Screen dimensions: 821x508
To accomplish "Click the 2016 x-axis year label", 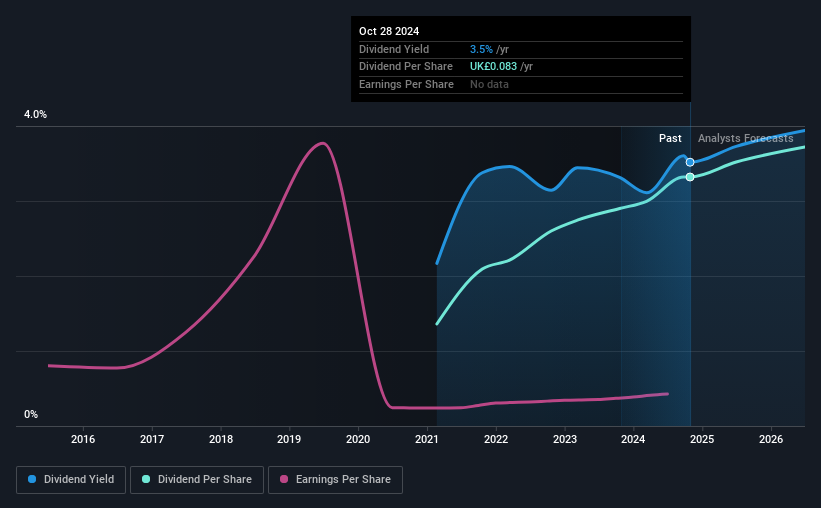I will point(83,439).
